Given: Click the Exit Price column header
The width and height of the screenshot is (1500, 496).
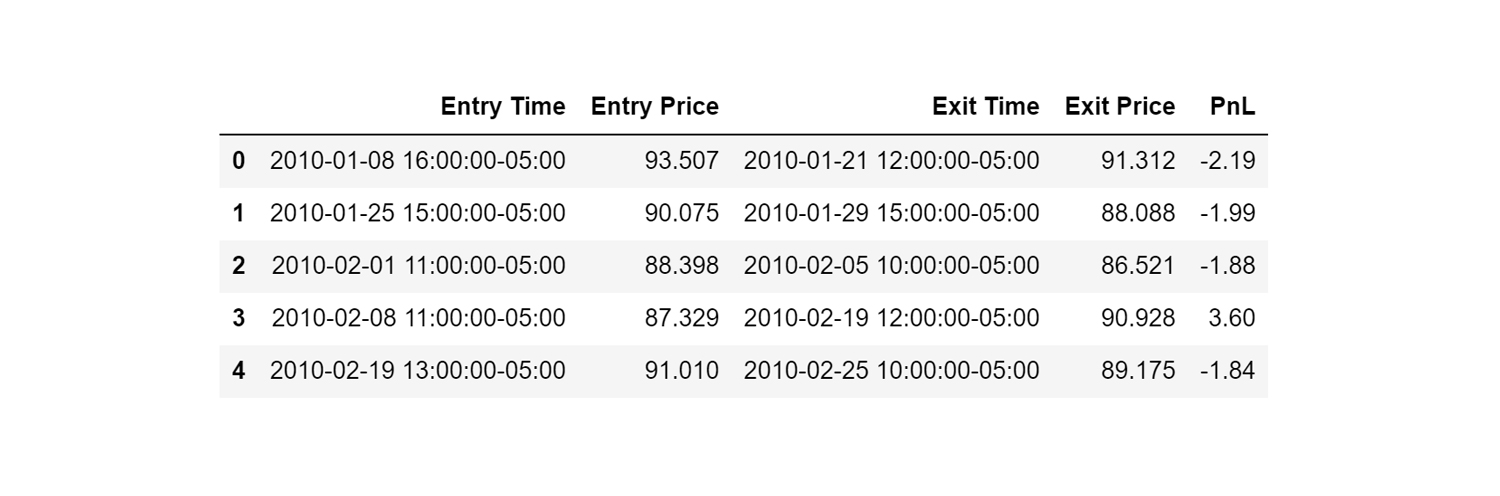Looking at the screenshot, I should click(1120, 107).
